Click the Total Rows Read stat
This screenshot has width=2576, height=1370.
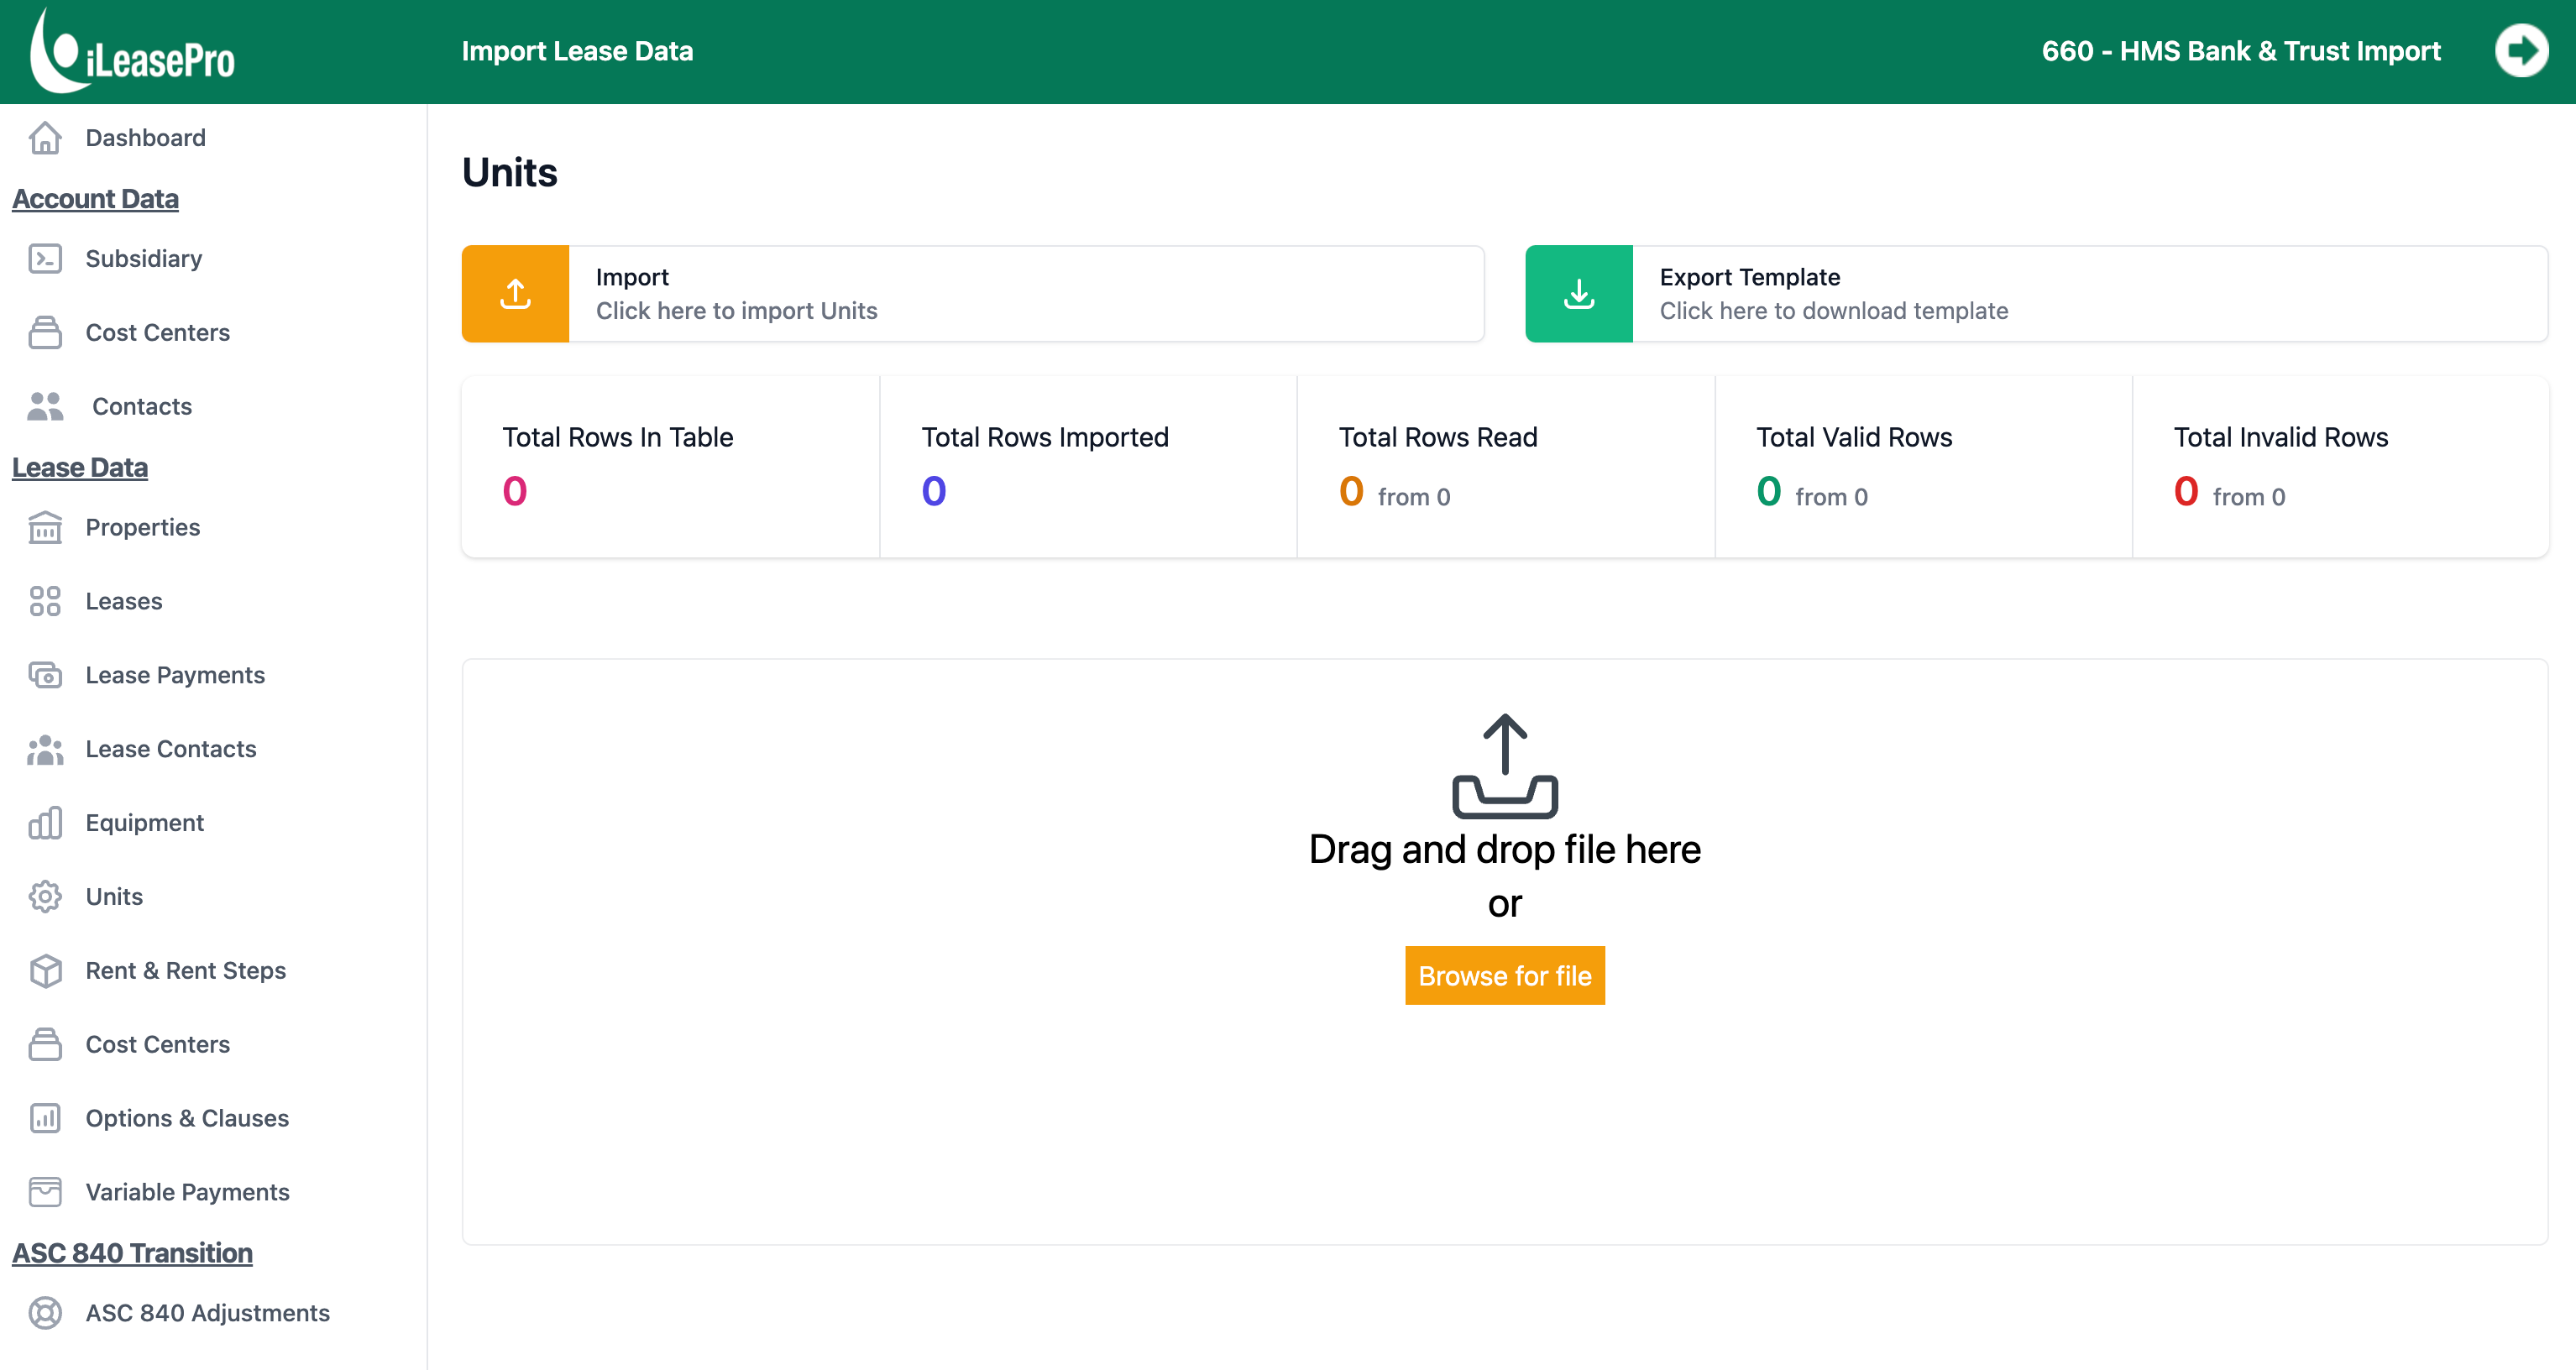coord(1506,467)
